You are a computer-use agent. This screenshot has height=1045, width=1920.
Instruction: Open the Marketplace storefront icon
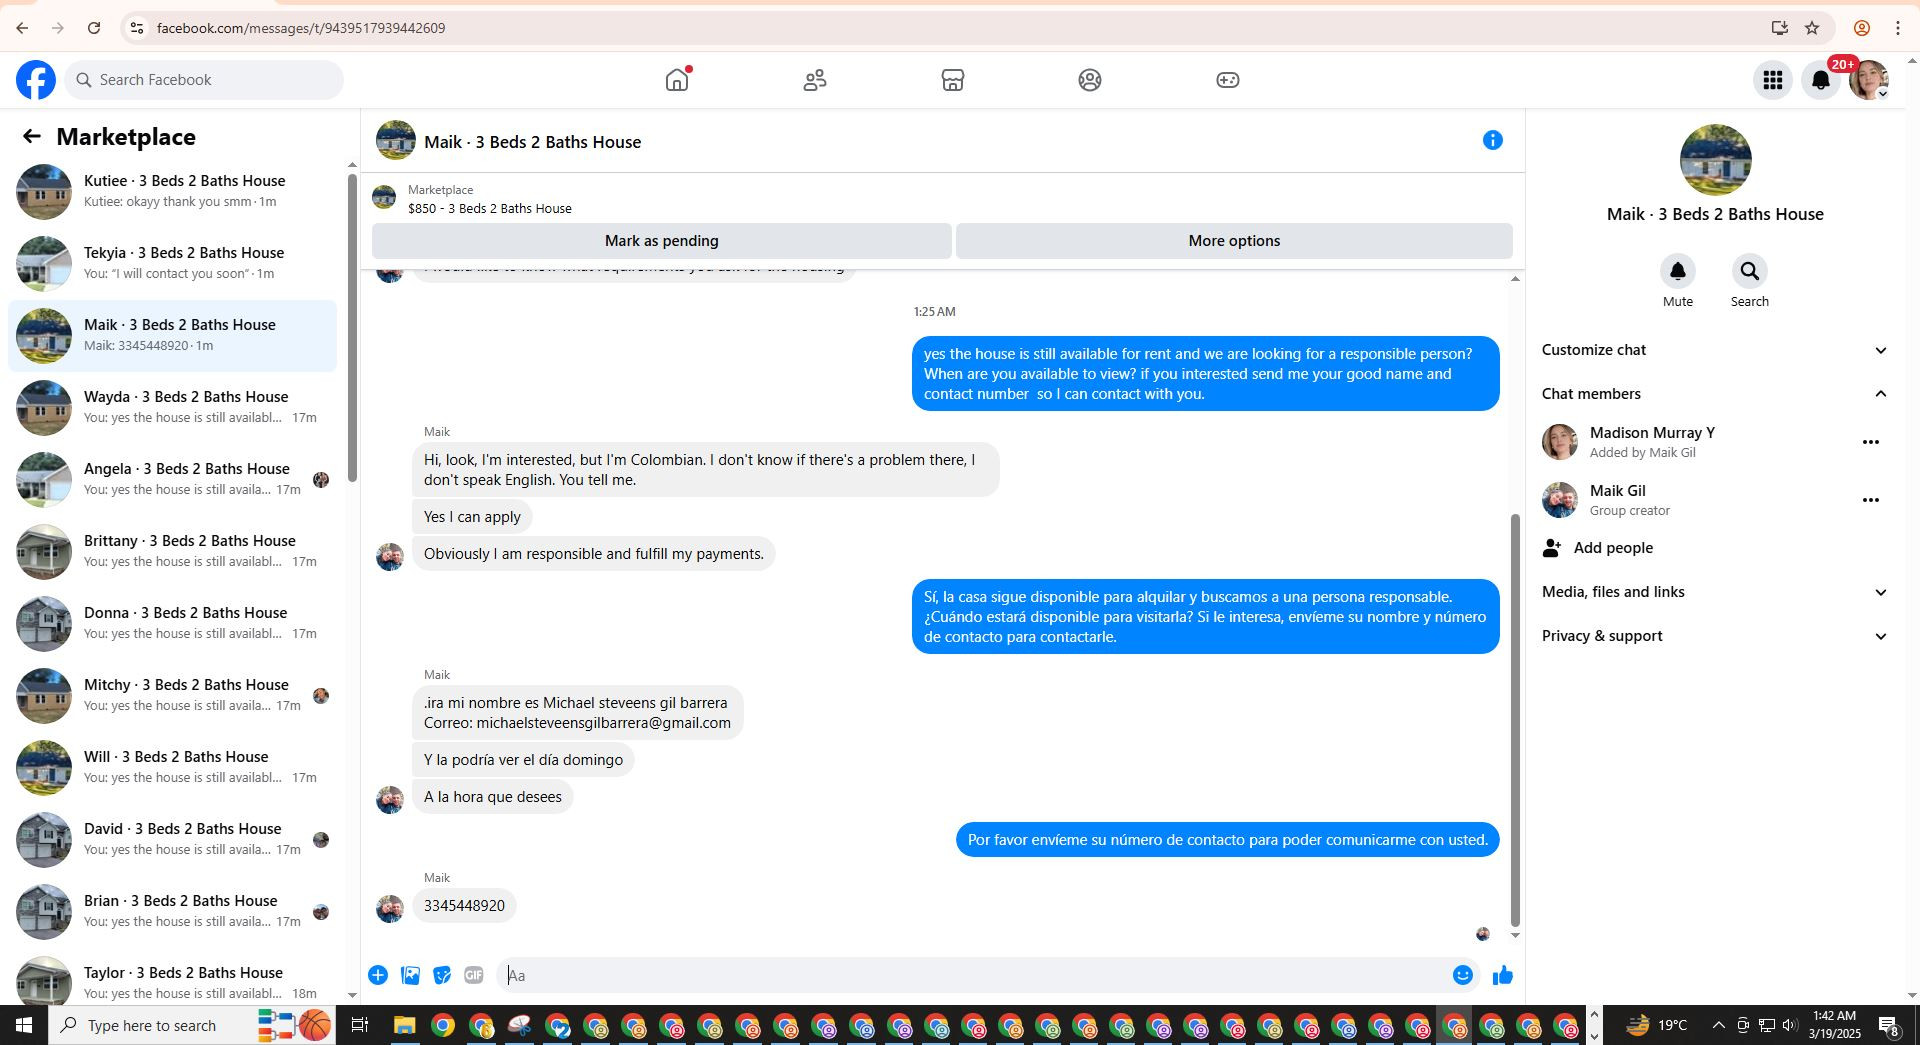coord(953,80)
